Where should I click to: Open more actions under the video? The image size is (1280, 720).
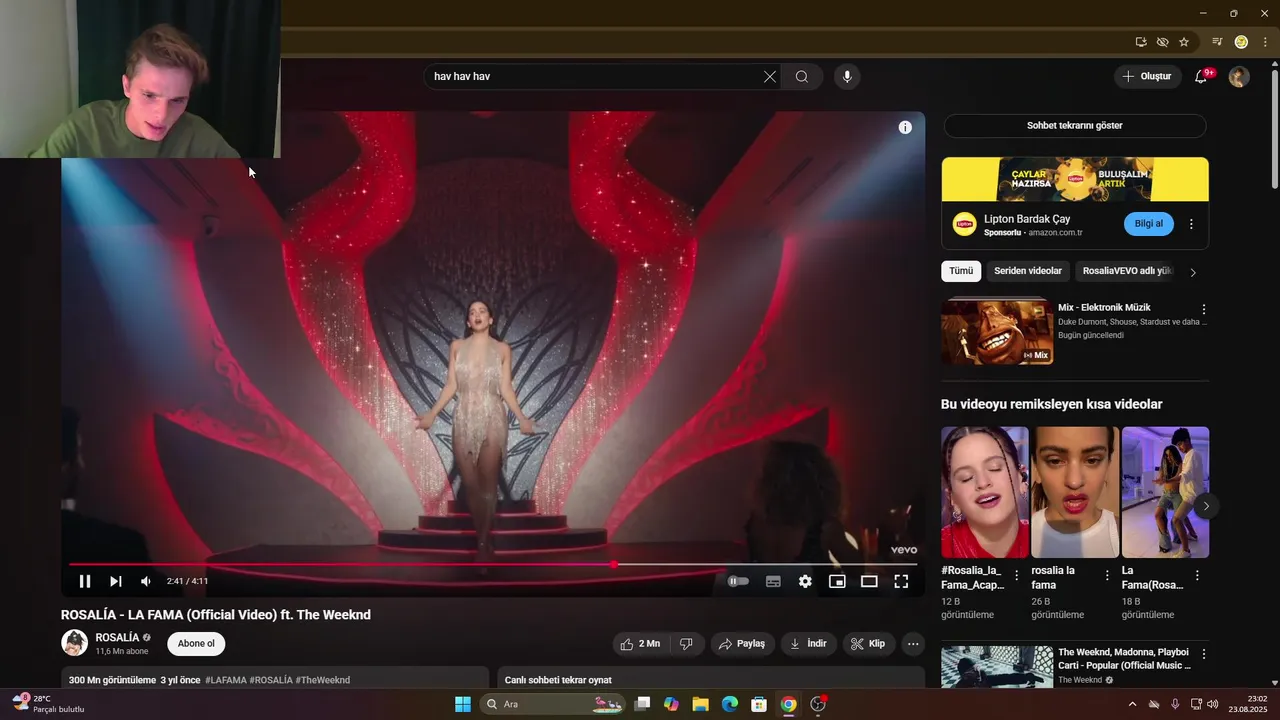coord(913,644)
